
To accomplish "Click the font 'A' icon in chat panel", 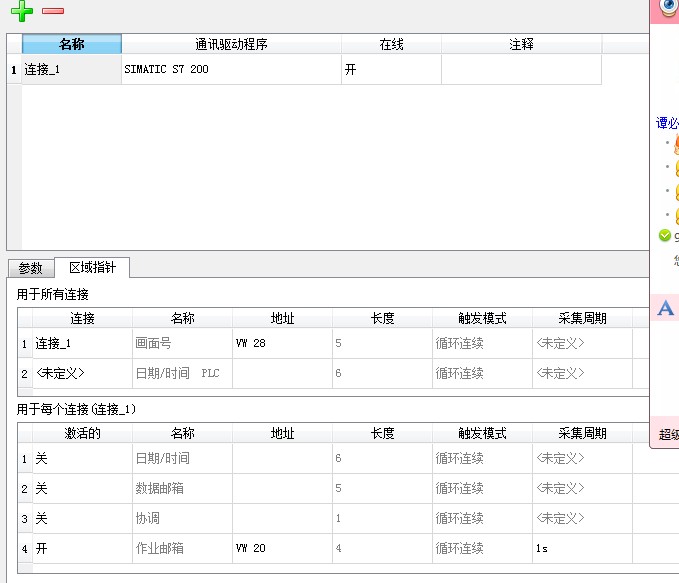I will pyautogui.click(x=665, y=309).
